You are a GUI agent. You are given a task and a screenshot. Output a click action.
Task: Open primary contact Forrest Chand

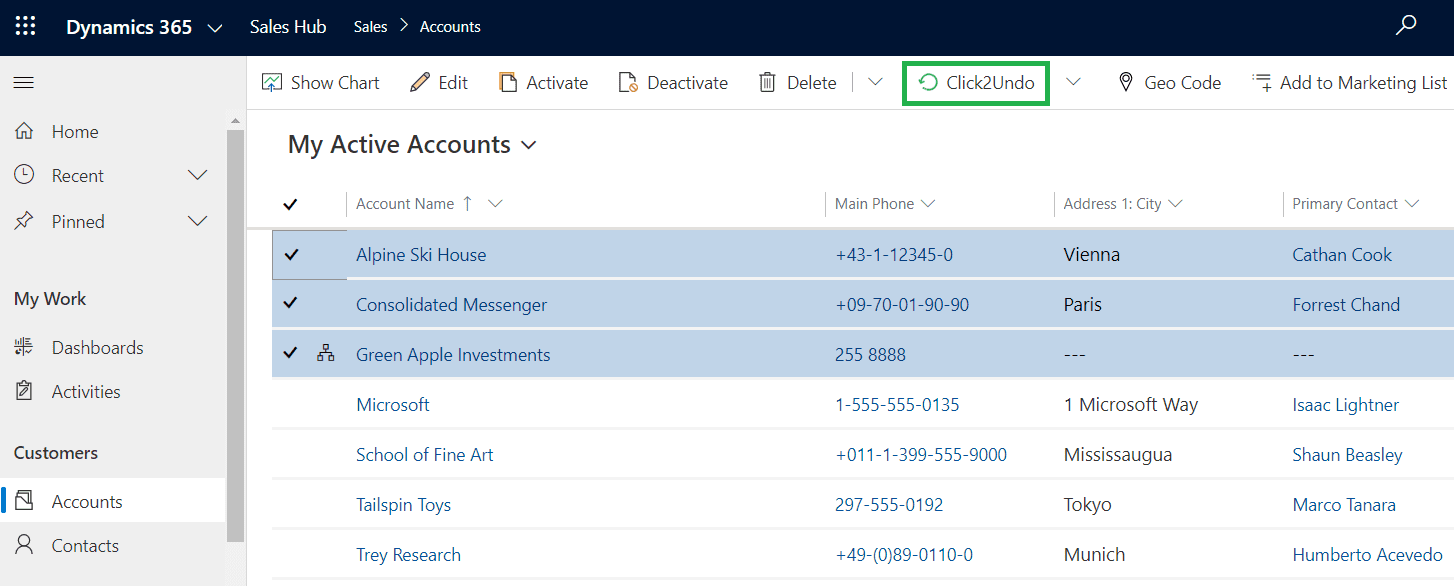tap(1346, 305)
